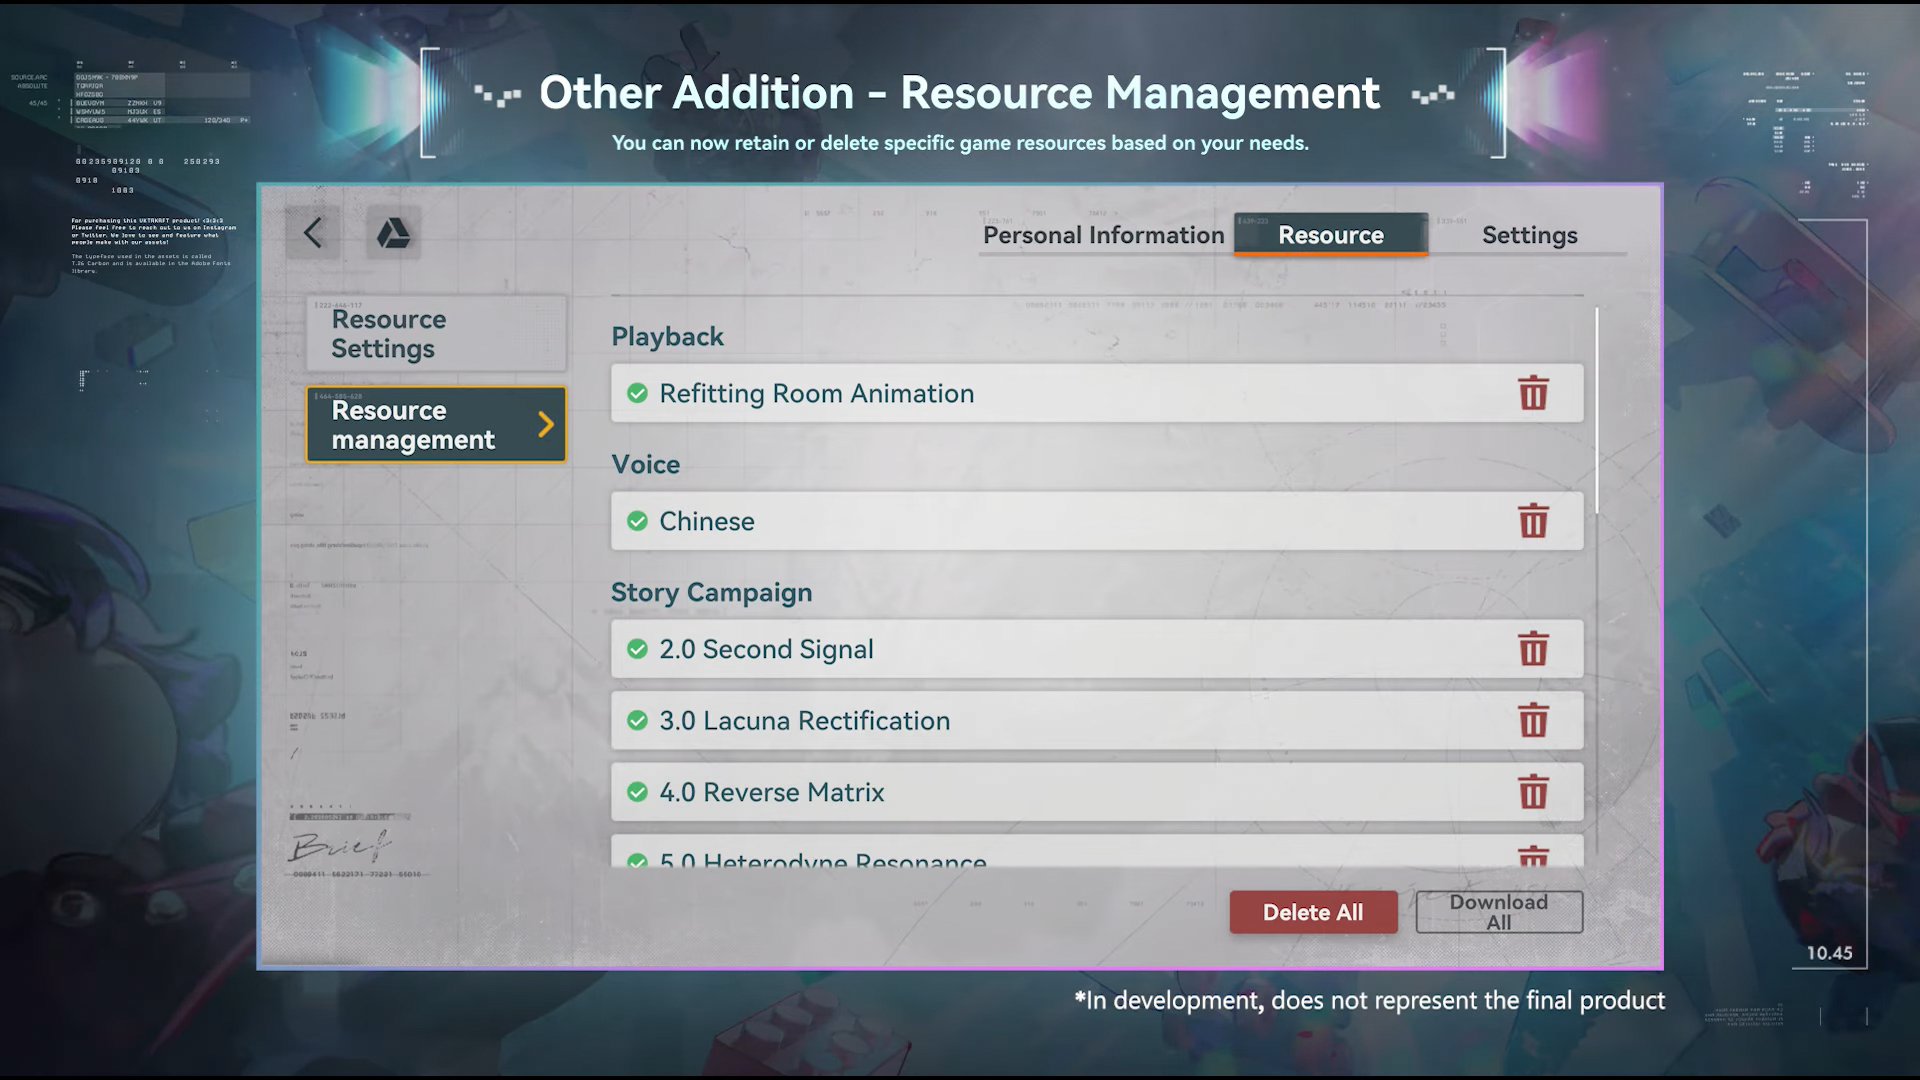Click the resource list vertical scrollbar
This screenshot has height=1080, width=1920.
coord(1596,410)
